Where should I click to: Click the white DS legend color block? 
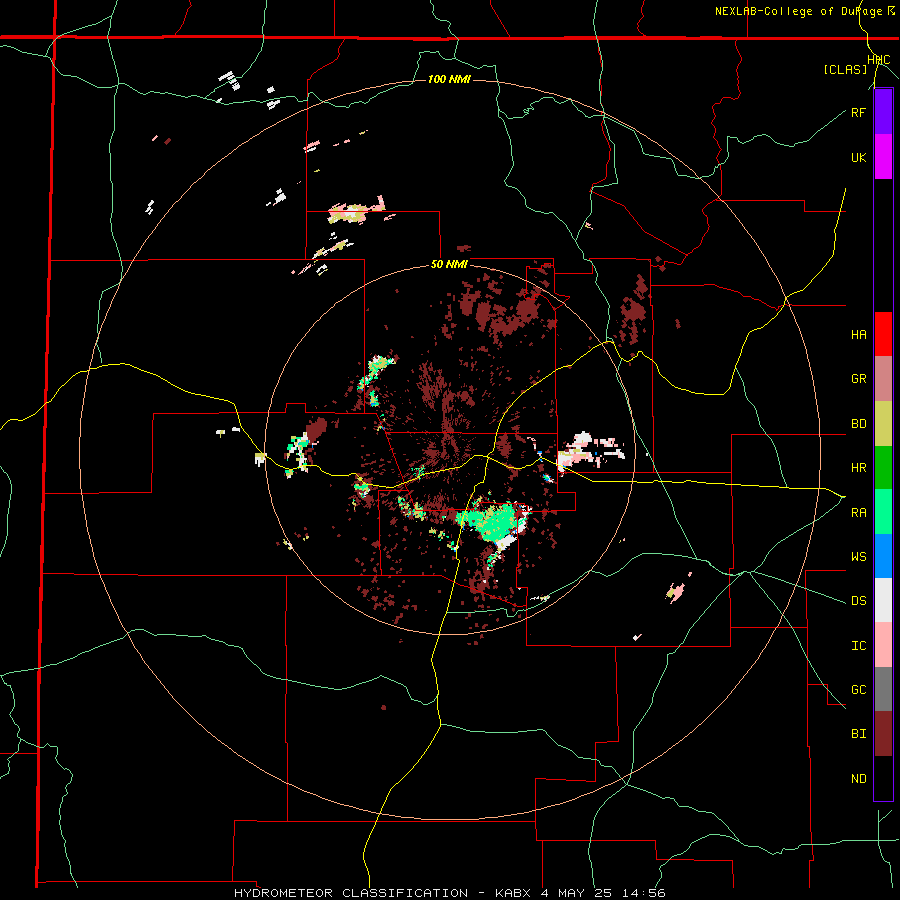coord(883,600)
